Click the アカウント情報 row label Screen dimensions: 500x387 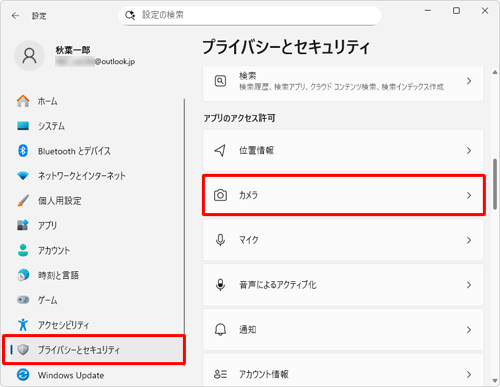(263, 374)
